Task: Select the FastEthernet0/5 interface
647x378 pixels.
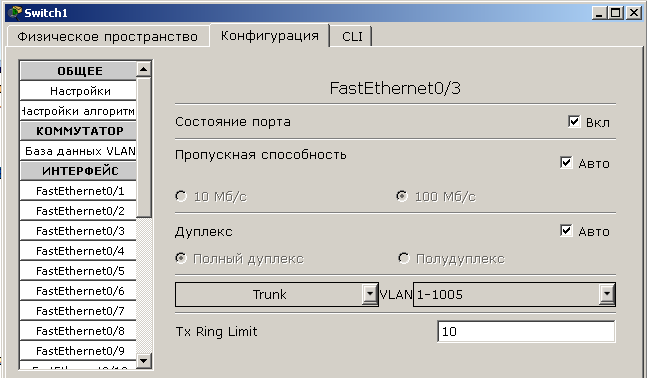Action: pos(78,271)
